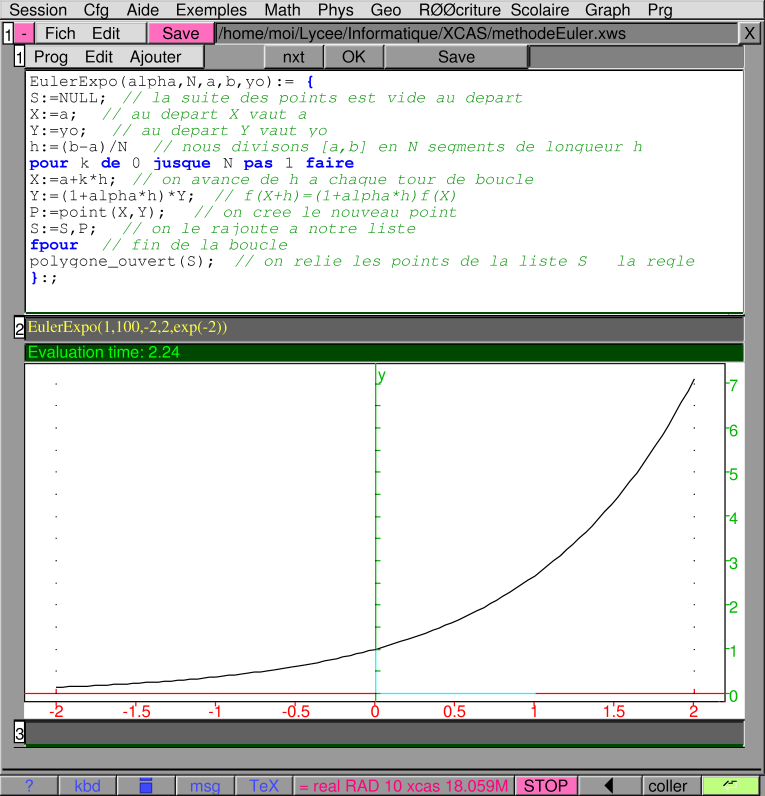
Task: Click the blue square icon button
Action: [x=146, y=786]
